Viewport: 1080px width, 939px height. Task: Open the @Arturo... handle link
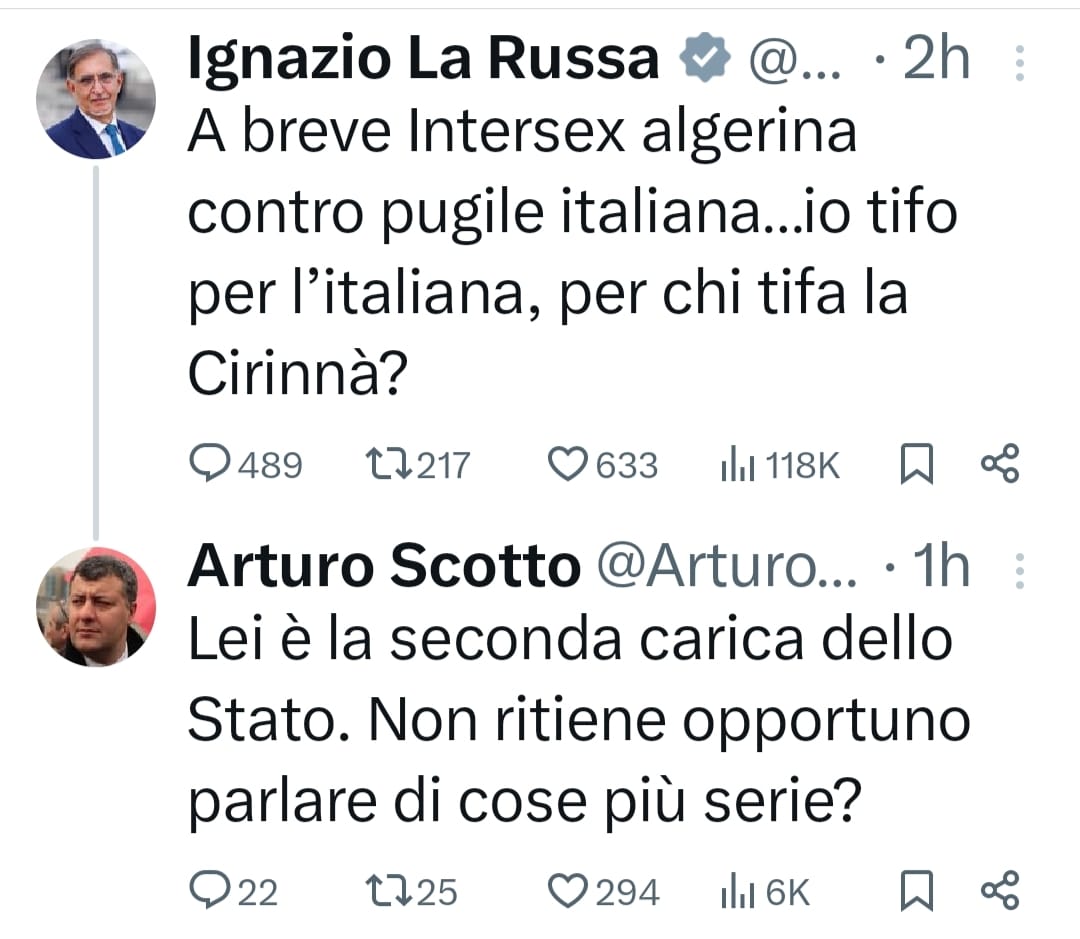coord(726,570)
